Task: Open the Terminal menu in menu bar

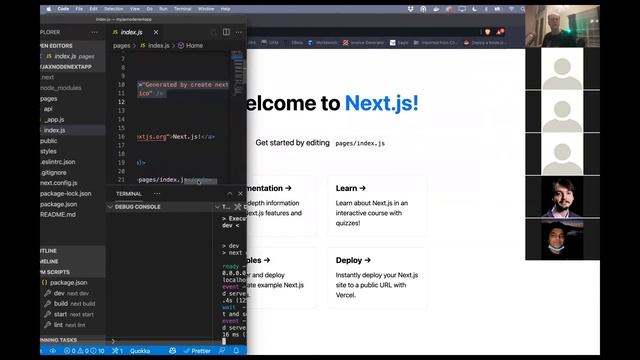Action: pyautogui.click(x=182, y=9)
